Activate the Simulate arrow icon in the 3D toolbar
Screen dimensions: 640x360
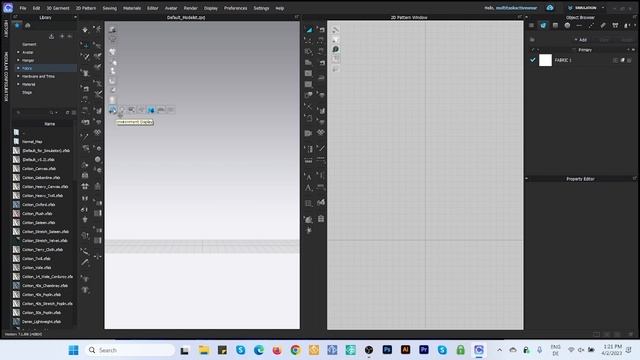pos(85,30)
